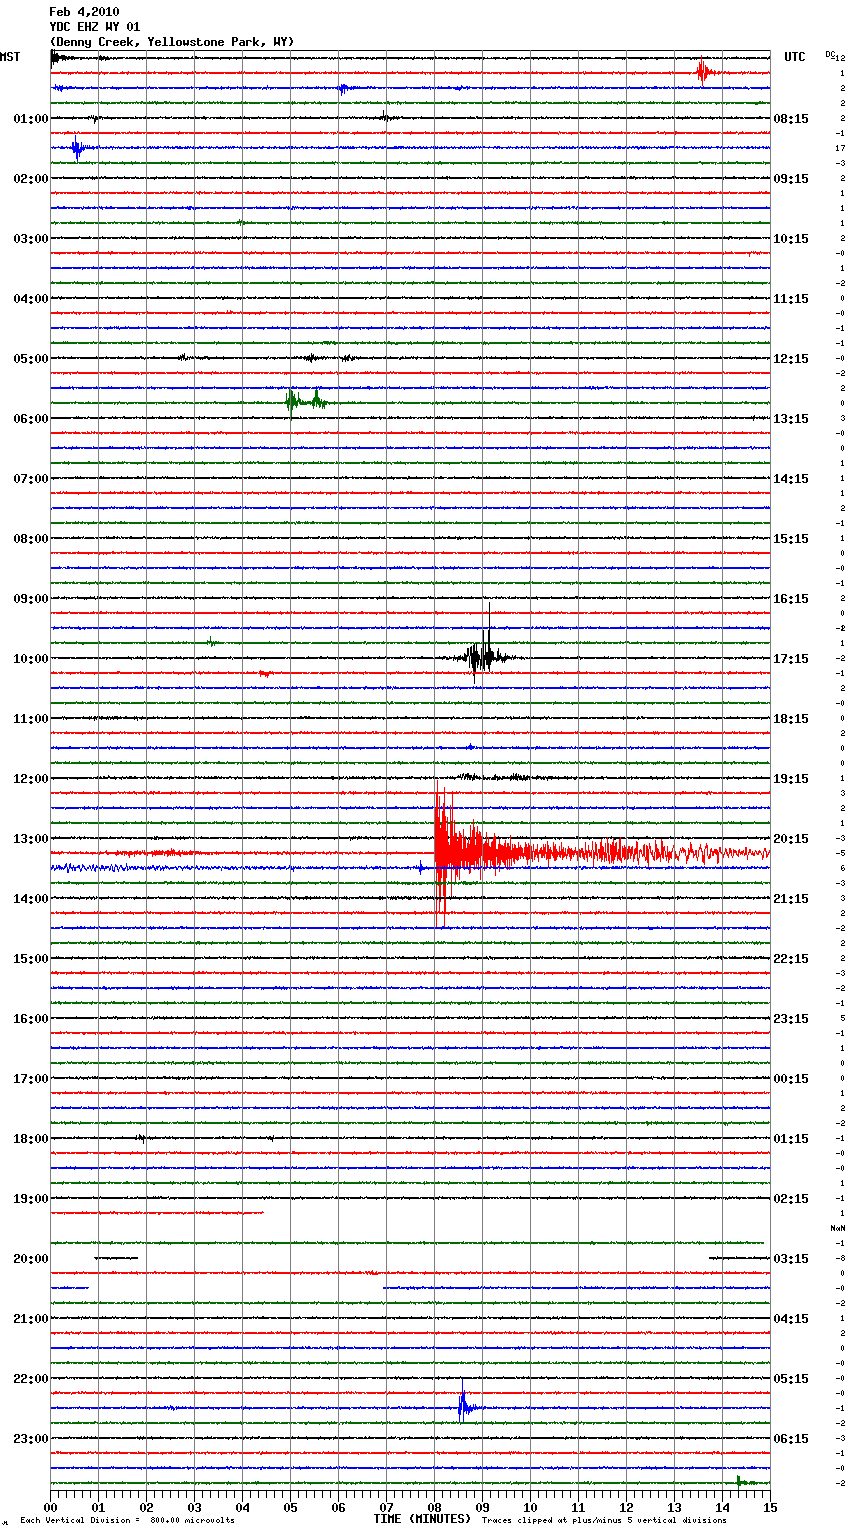Click the 00:15 UTC time label

(x=791, y=1079)
